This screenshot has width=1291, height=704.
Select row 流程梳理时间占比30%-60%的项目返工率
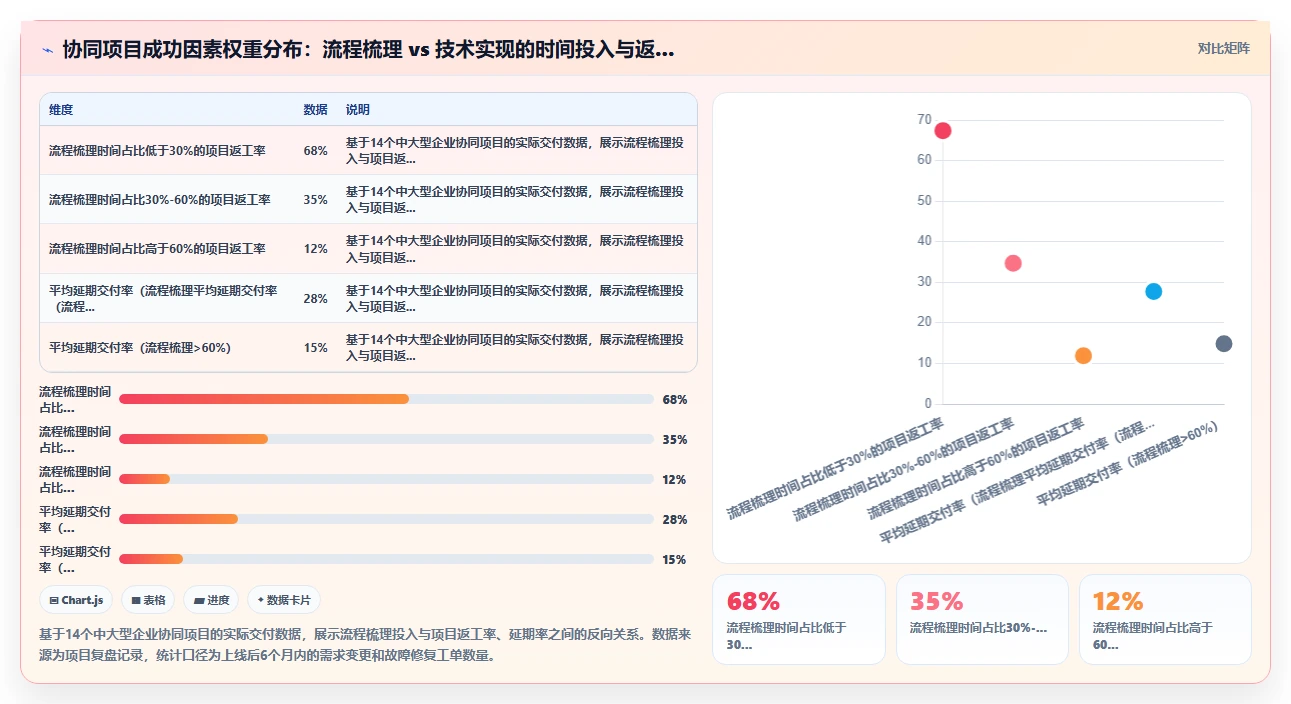click(x=368, y=200)
